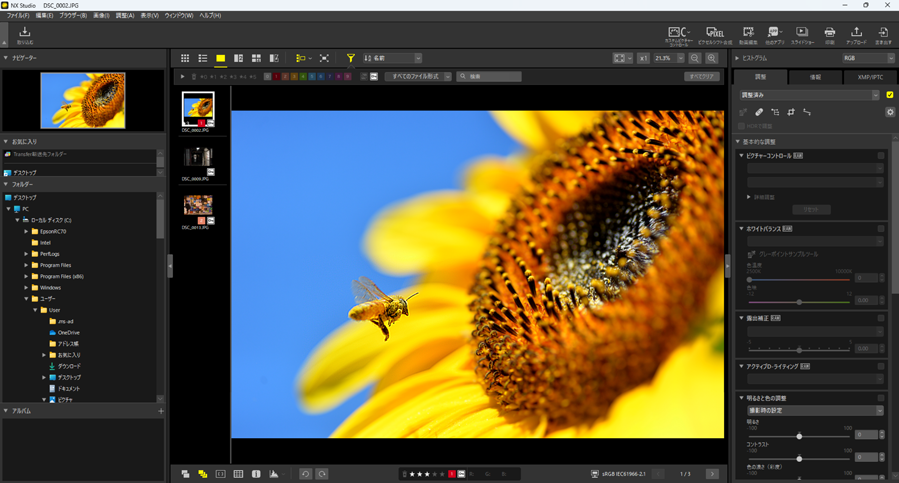This screenshot has width=899, height=483.
Task: Open the histogram RGB channel dropdown
Action: pos(866,58)
